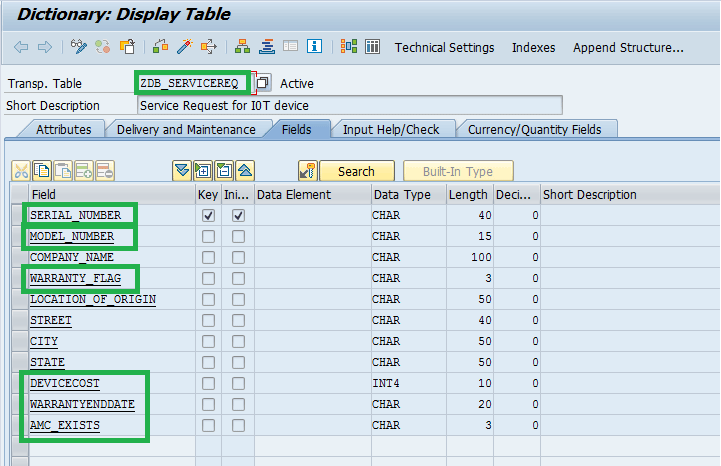The height and width of the screenshot is (466, 721).
Task: Click the Key fields jump icon
Action: pyautogui.click(x=308, y=171)
